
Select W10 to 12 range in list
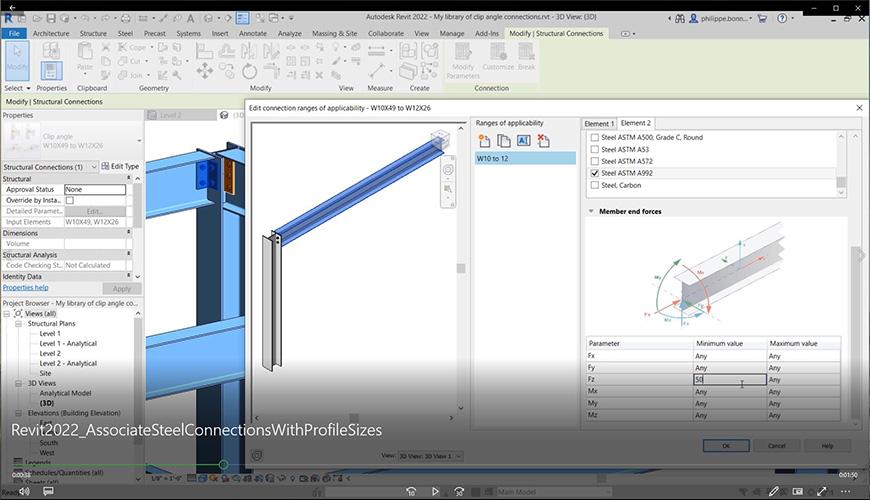[525, 159]
